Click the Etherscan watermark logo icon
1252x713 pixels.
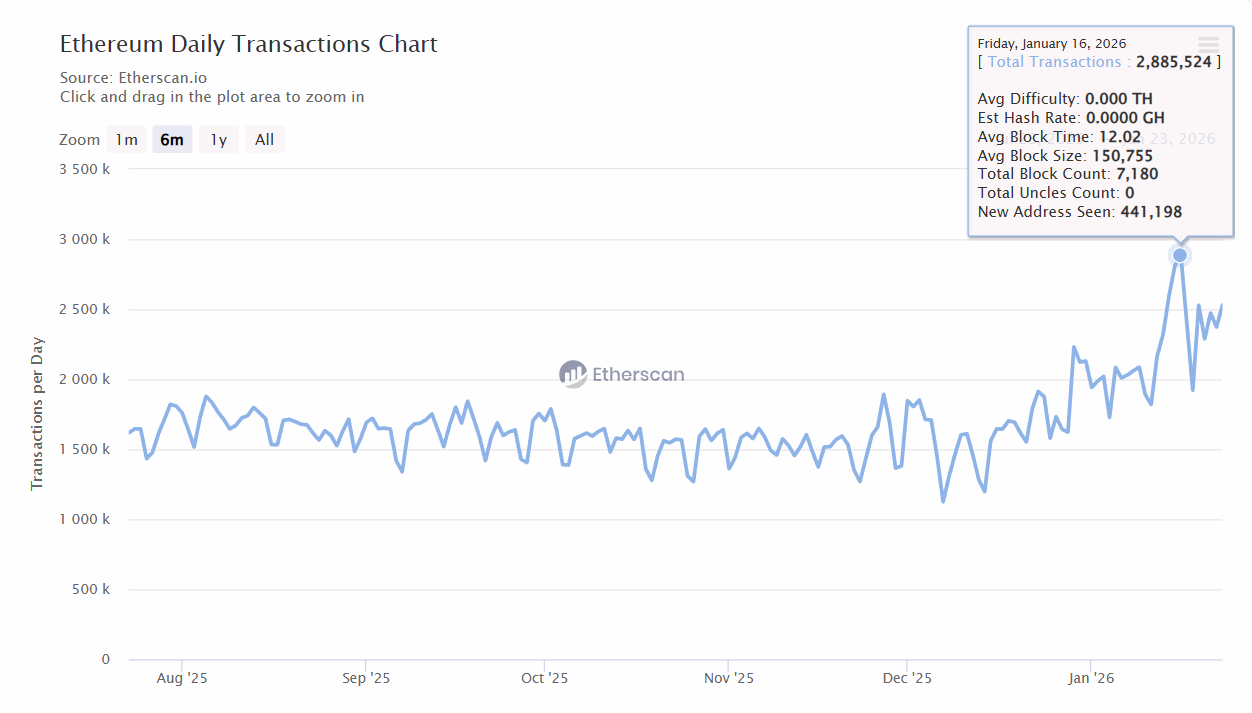573,374
